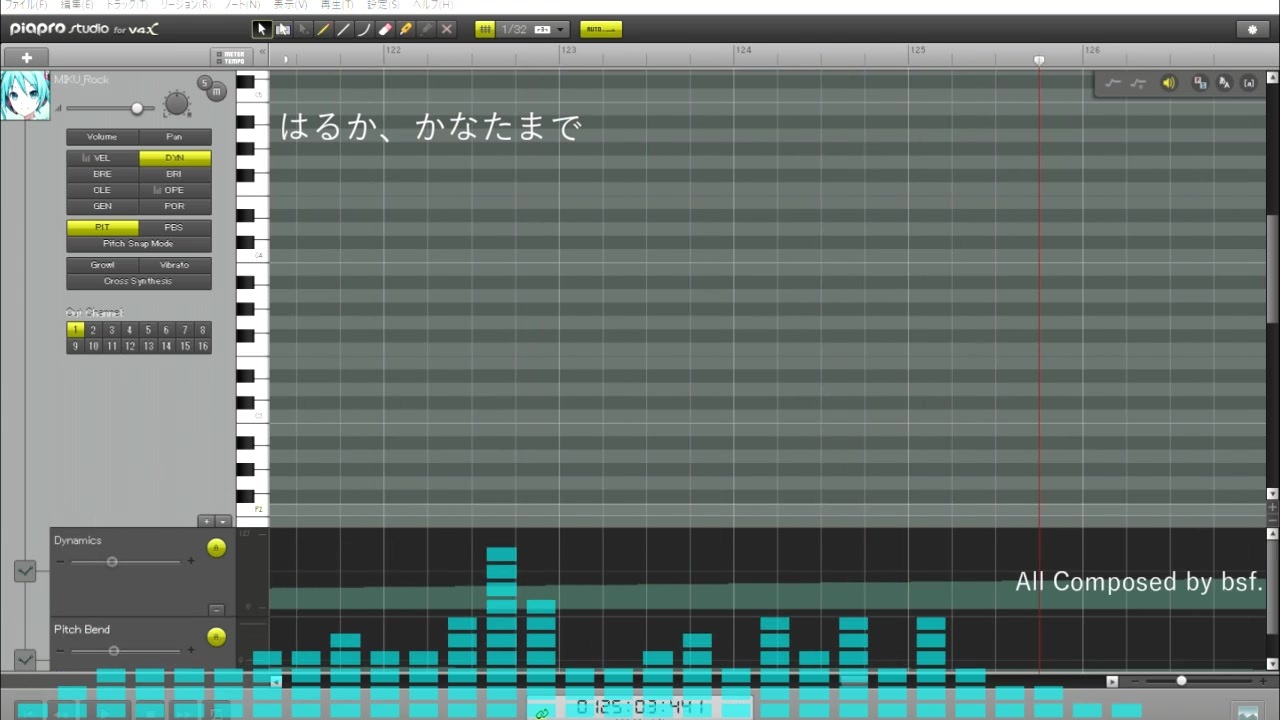The width and height of the screenshot is (1280, 720).
Task: Click the lyric language あA icon
Action: point(1224,83)
